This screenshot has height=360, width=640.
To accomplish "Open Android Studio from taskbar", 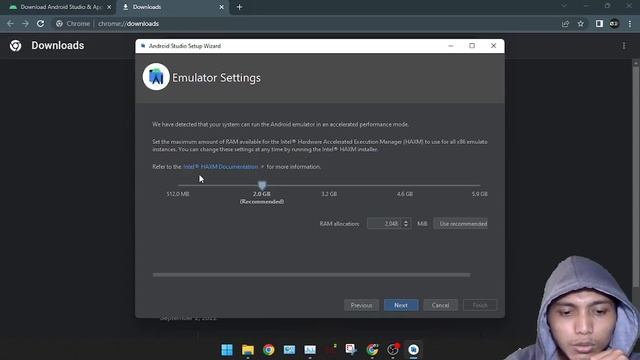I will (x=413, y=350).
